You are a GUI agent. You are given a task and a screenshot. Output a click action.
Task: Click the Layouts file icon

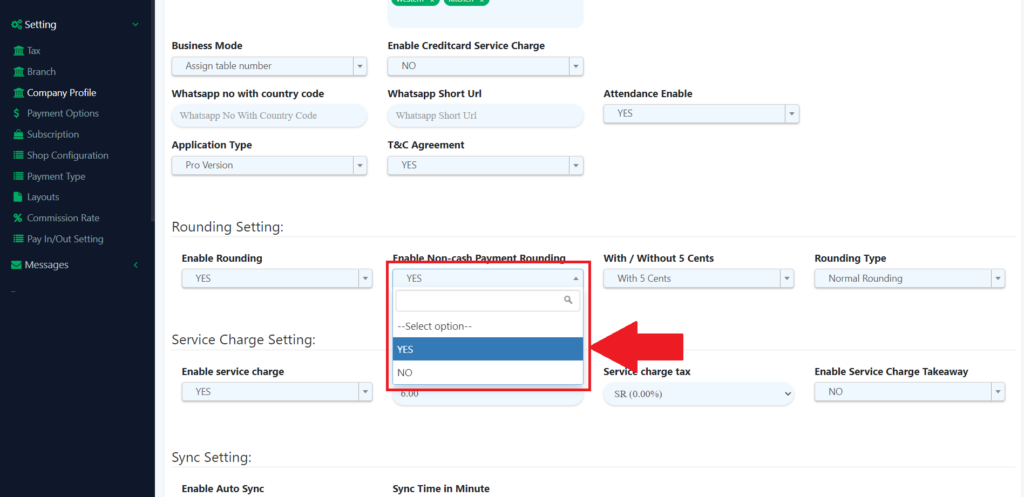pyautogui.click(x=17, y=198)
